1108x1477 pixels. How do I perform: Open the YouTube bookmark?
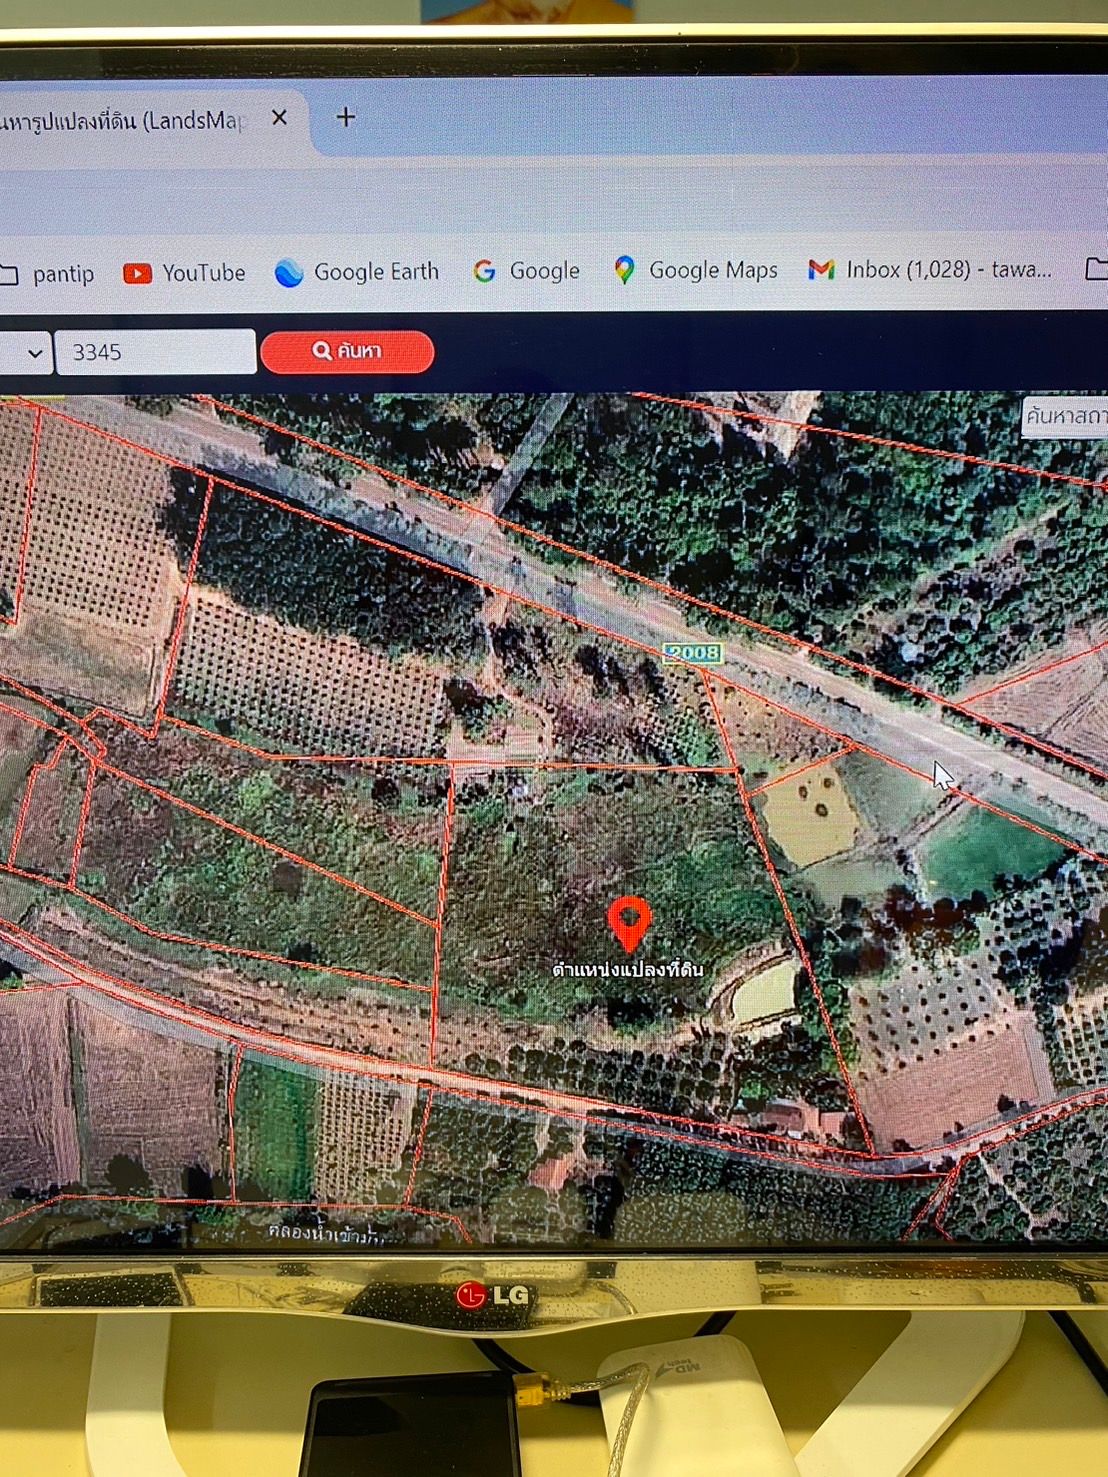[x=184, y=273]
